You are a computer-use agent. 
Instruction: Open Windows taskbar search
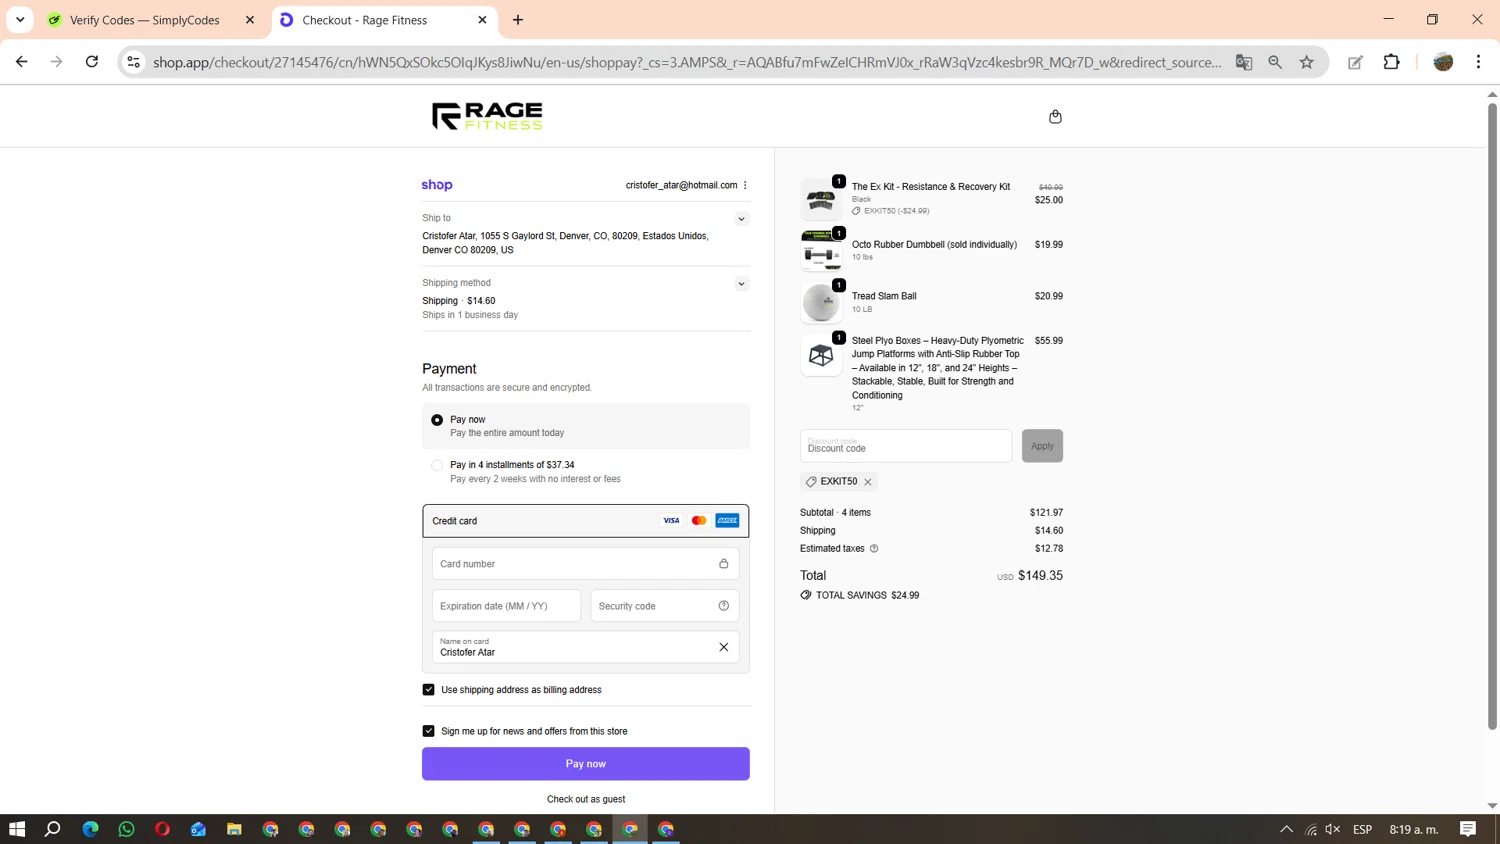coord(53,829)
